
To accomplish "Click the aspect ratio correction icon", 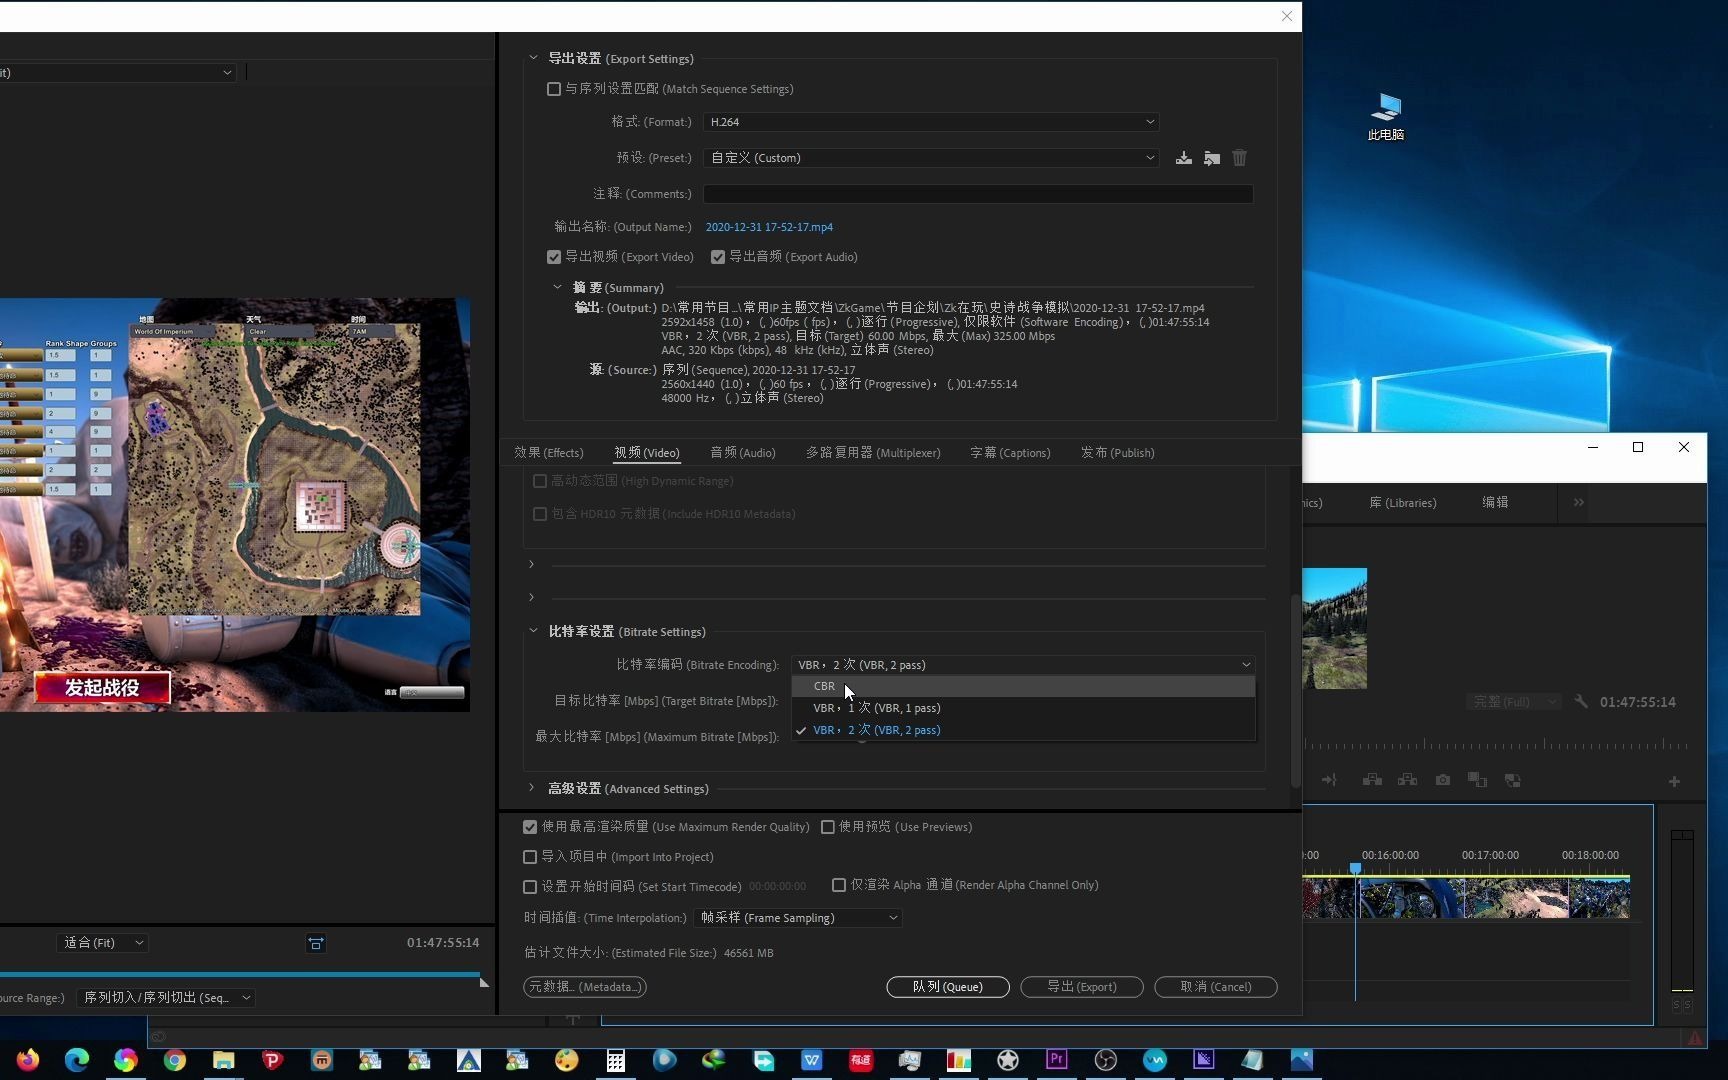I will point(315,943).
